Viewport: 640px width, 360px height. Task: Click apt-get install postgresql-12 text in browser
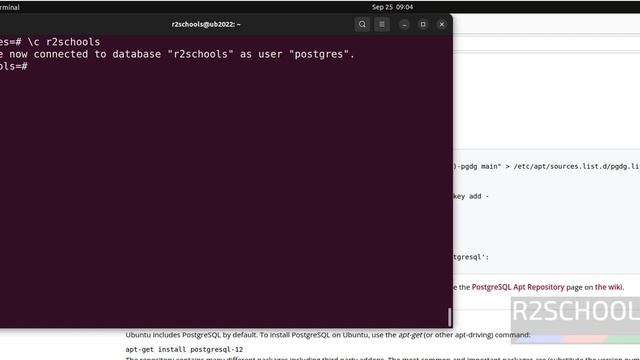(x=184, y=349)
